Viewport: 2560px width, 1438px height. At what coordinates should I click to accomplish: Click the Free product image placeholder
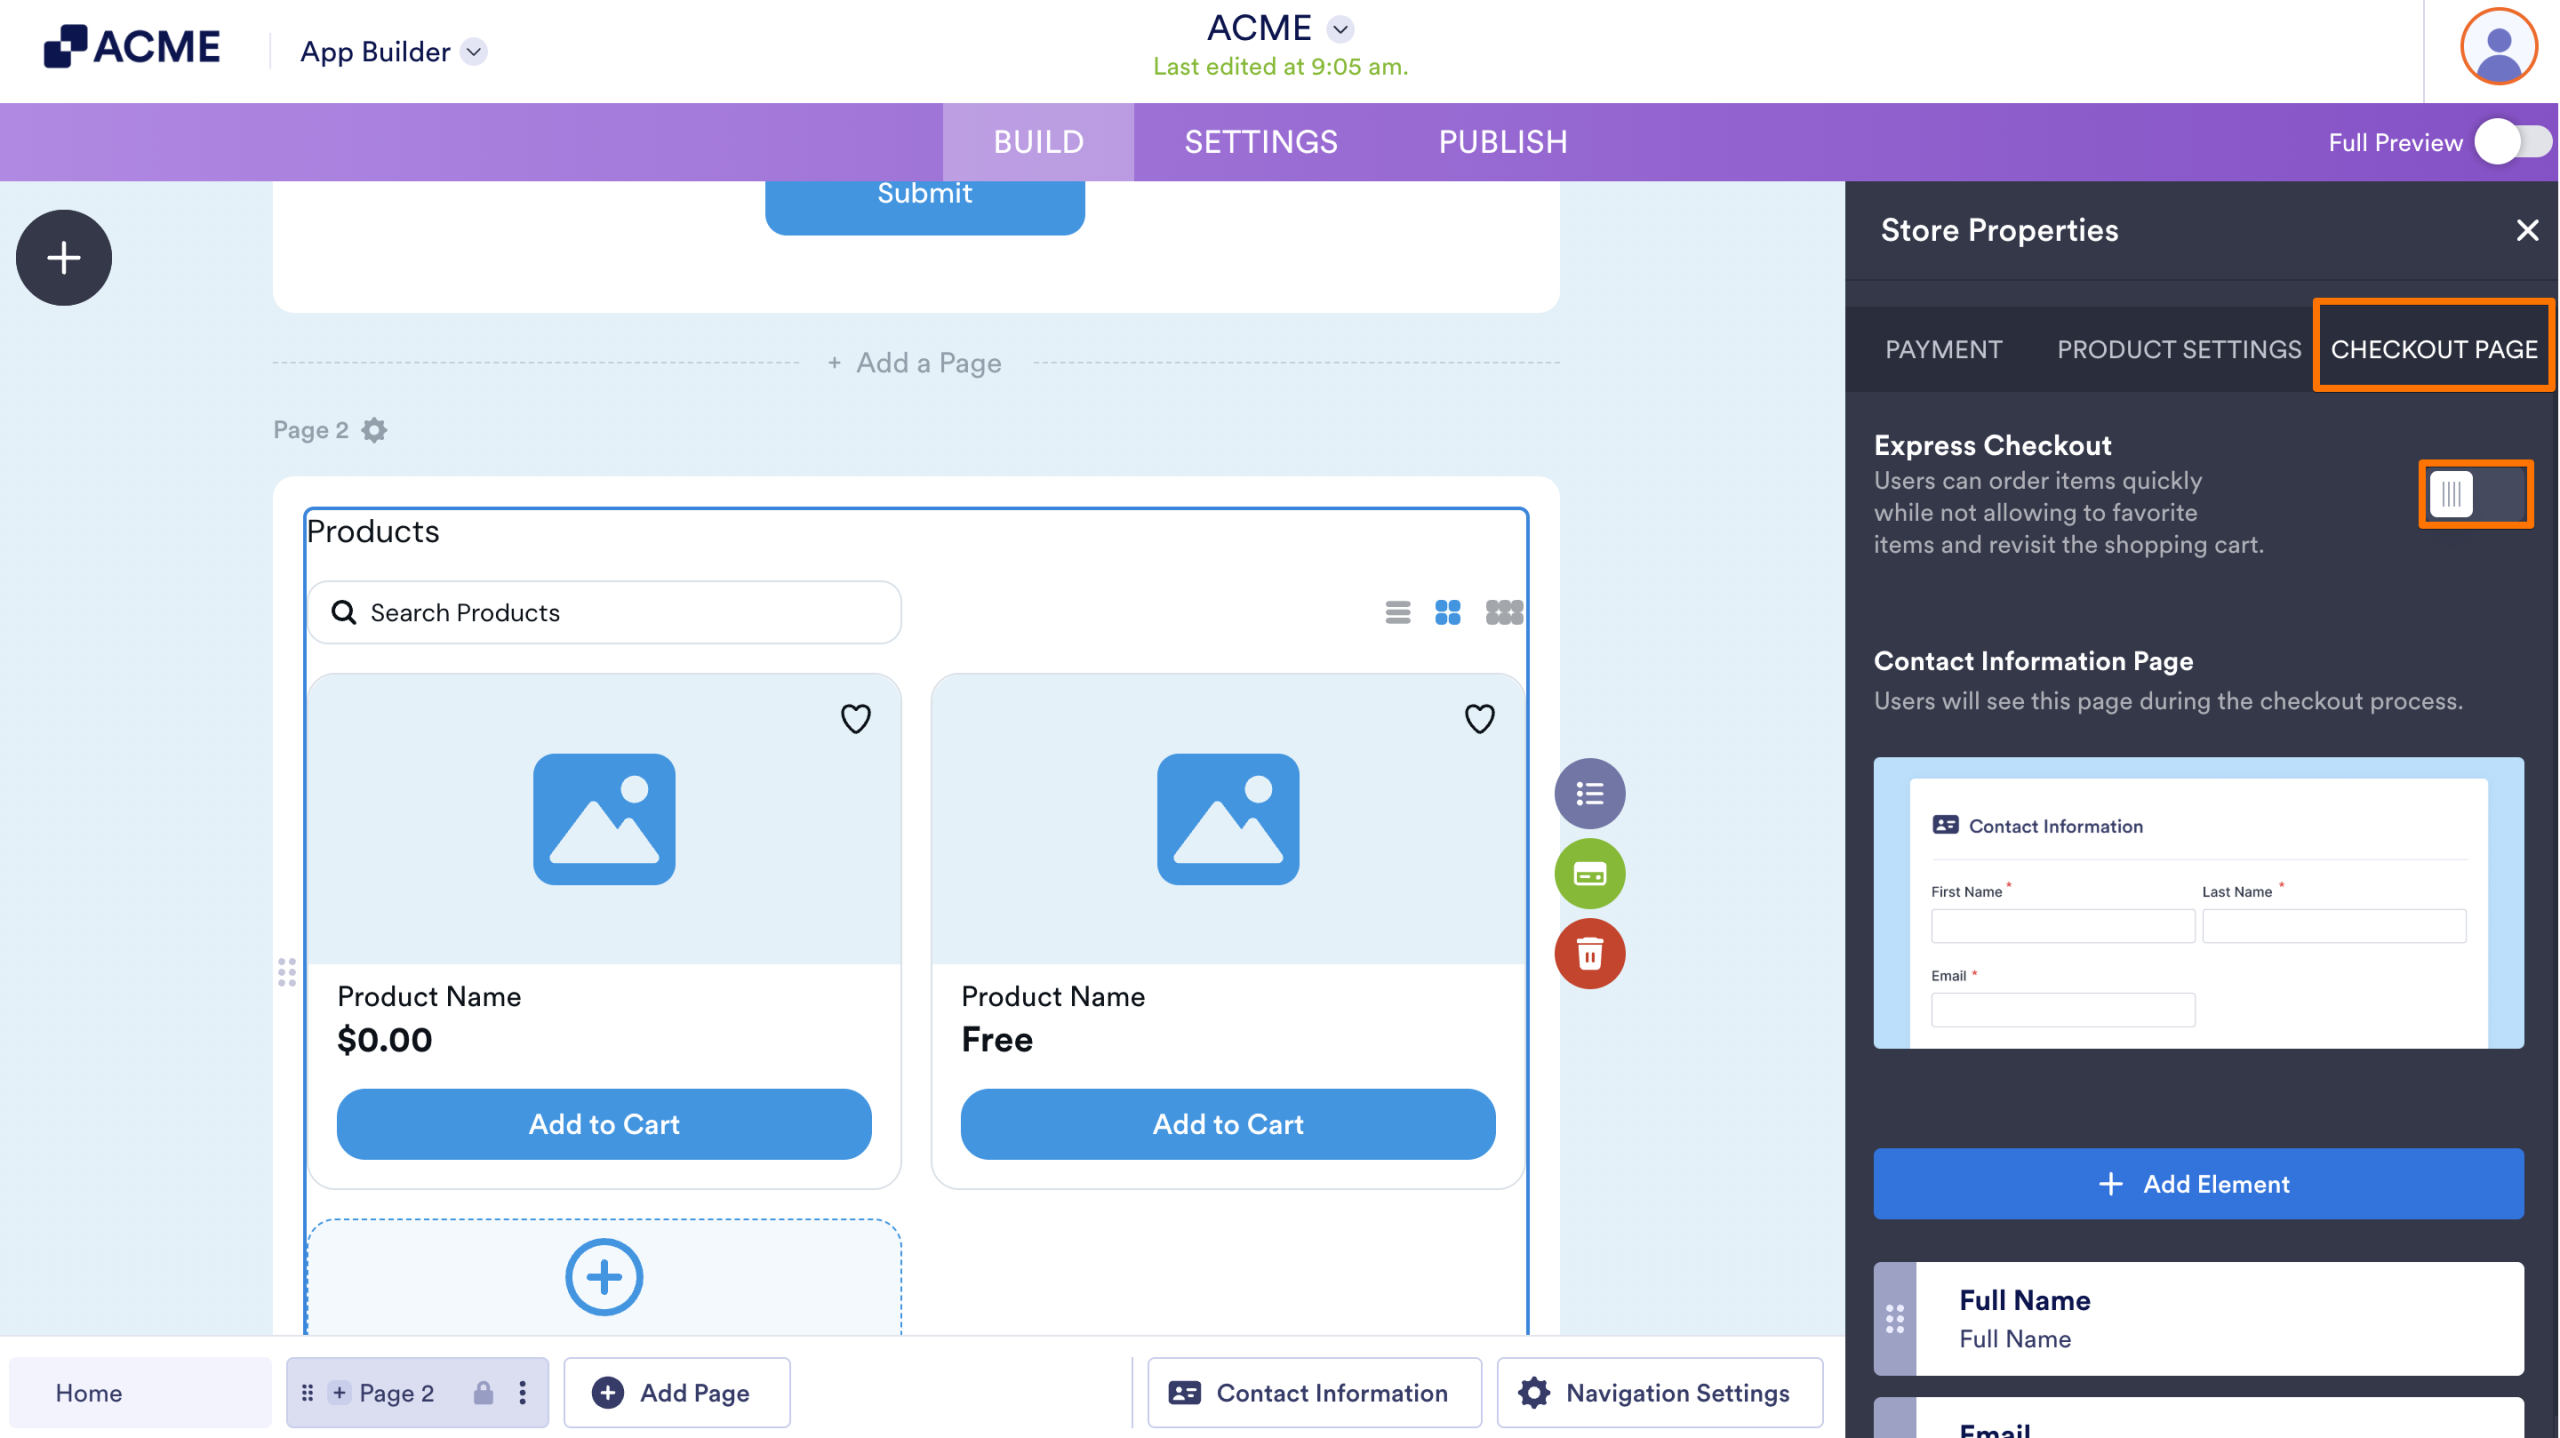pyautogui.click(x=1228, y=819)
